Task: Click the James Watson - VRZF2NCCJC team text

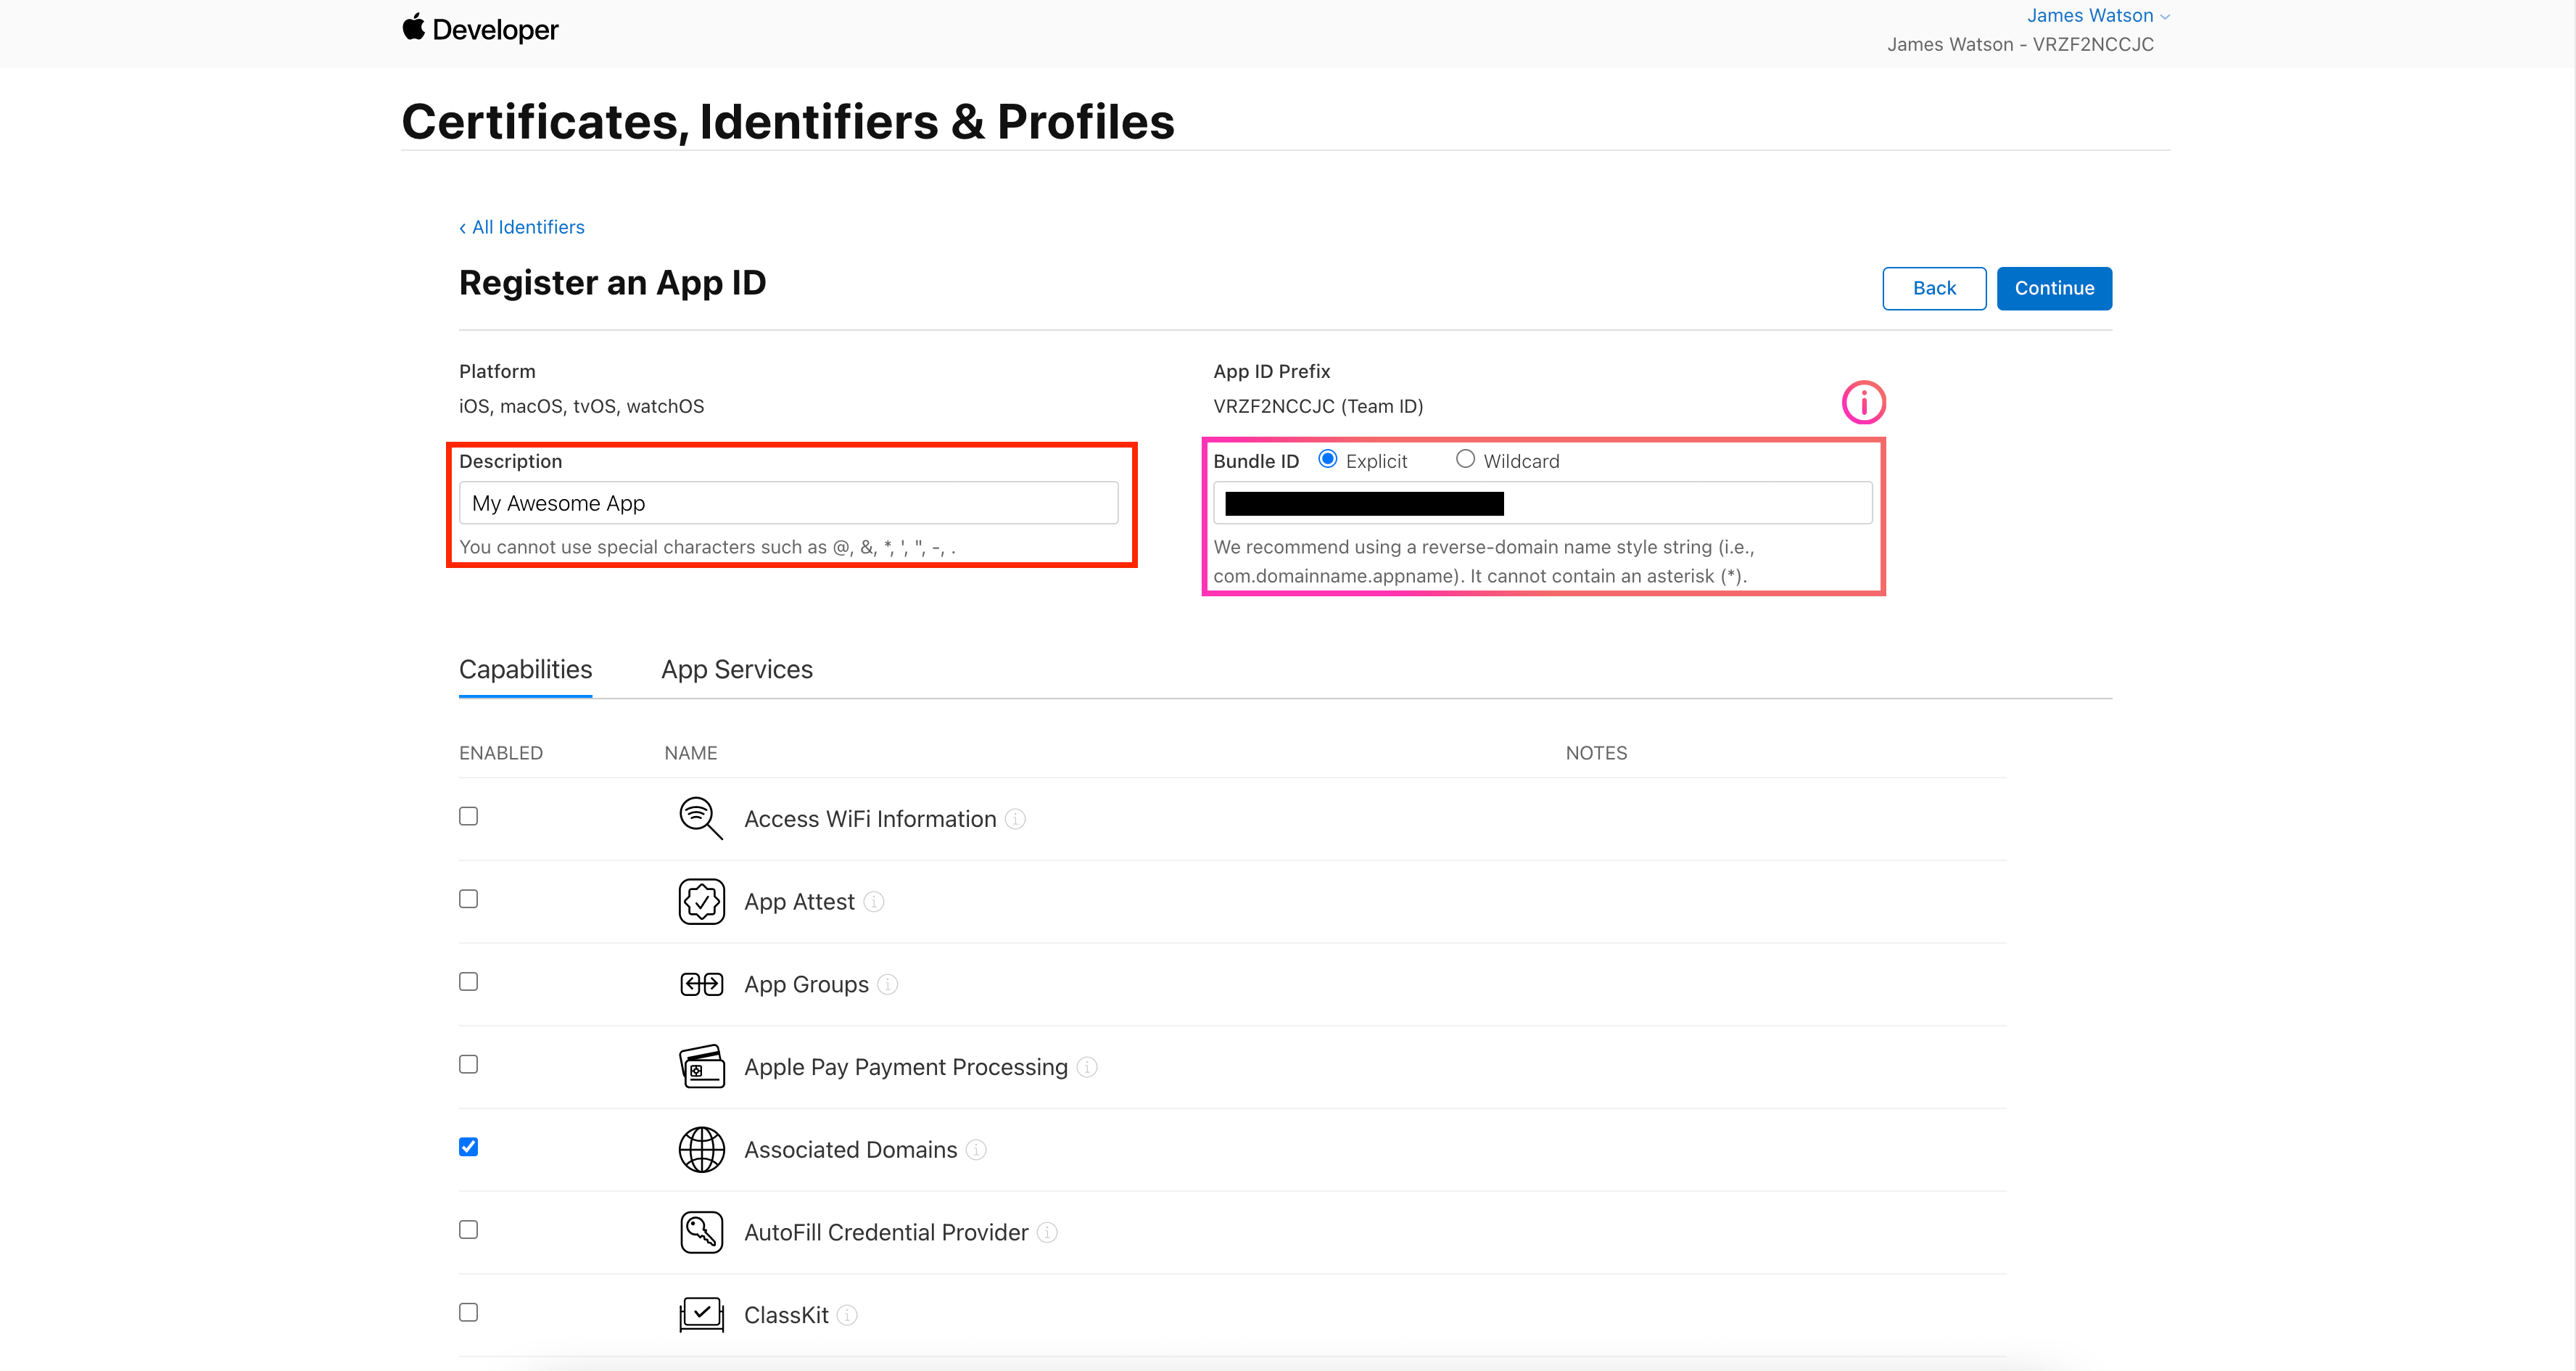Action: (2020, 44)
